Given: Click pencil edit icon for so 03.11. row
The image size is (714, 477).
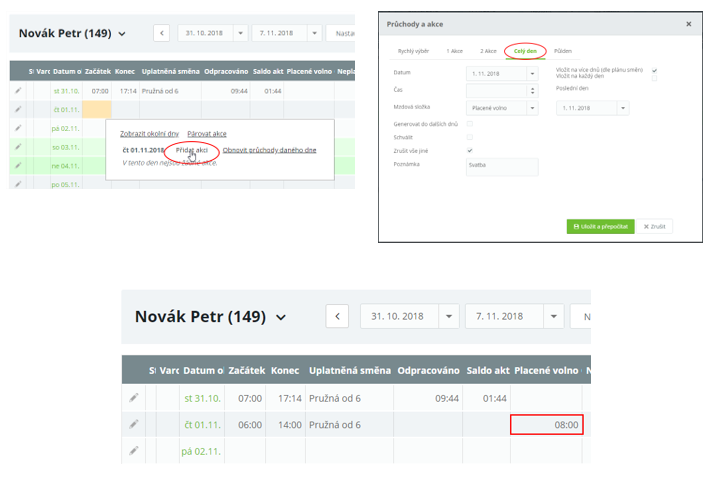Looking at the screenshot, I should pyautogui.click(x=18, y=147).
